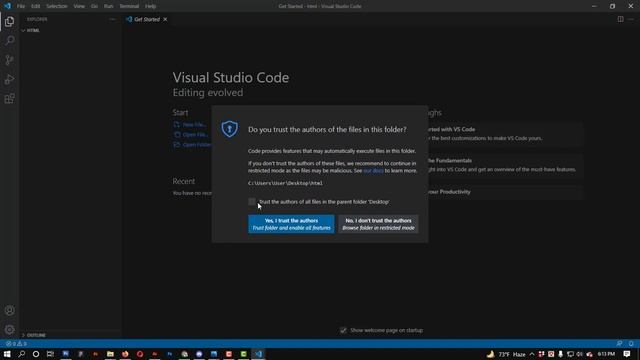Click No, I don't trust the authors
This screenshot has height=360, width=640.
[x=378, y=224]
